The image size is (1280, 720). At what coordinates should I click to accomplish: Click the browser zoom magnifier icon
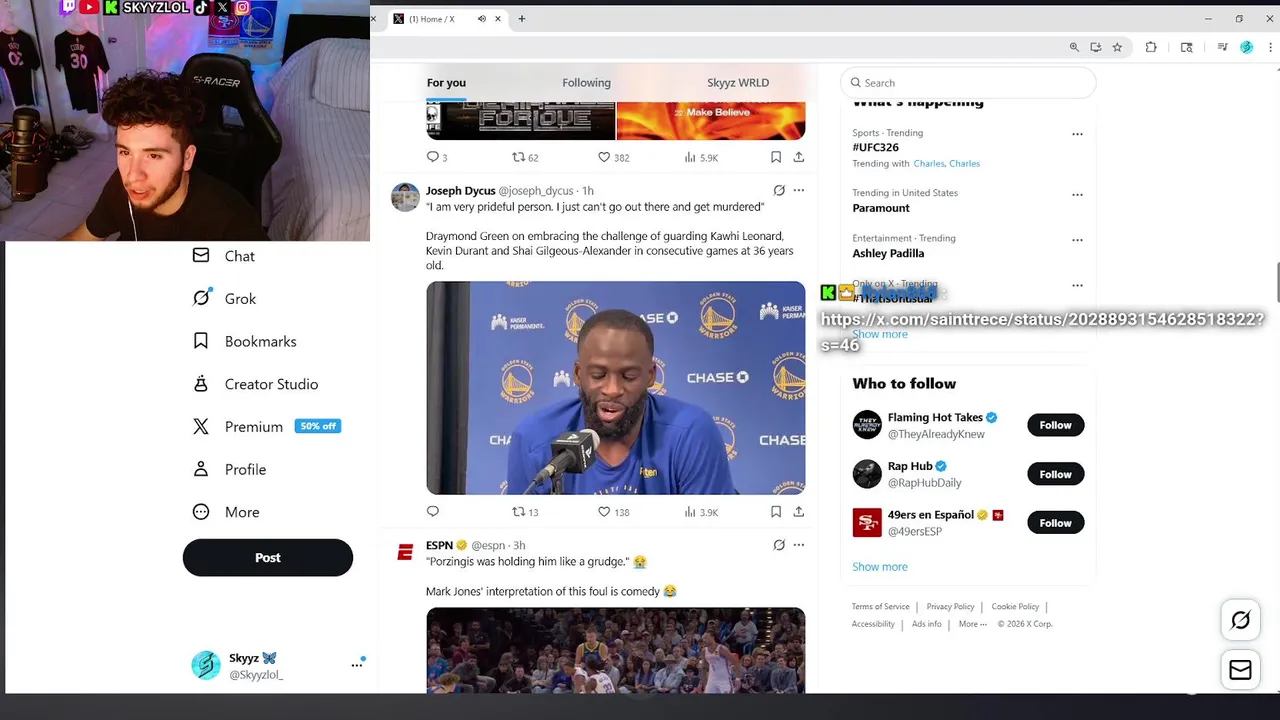[x=1074, y=47]
